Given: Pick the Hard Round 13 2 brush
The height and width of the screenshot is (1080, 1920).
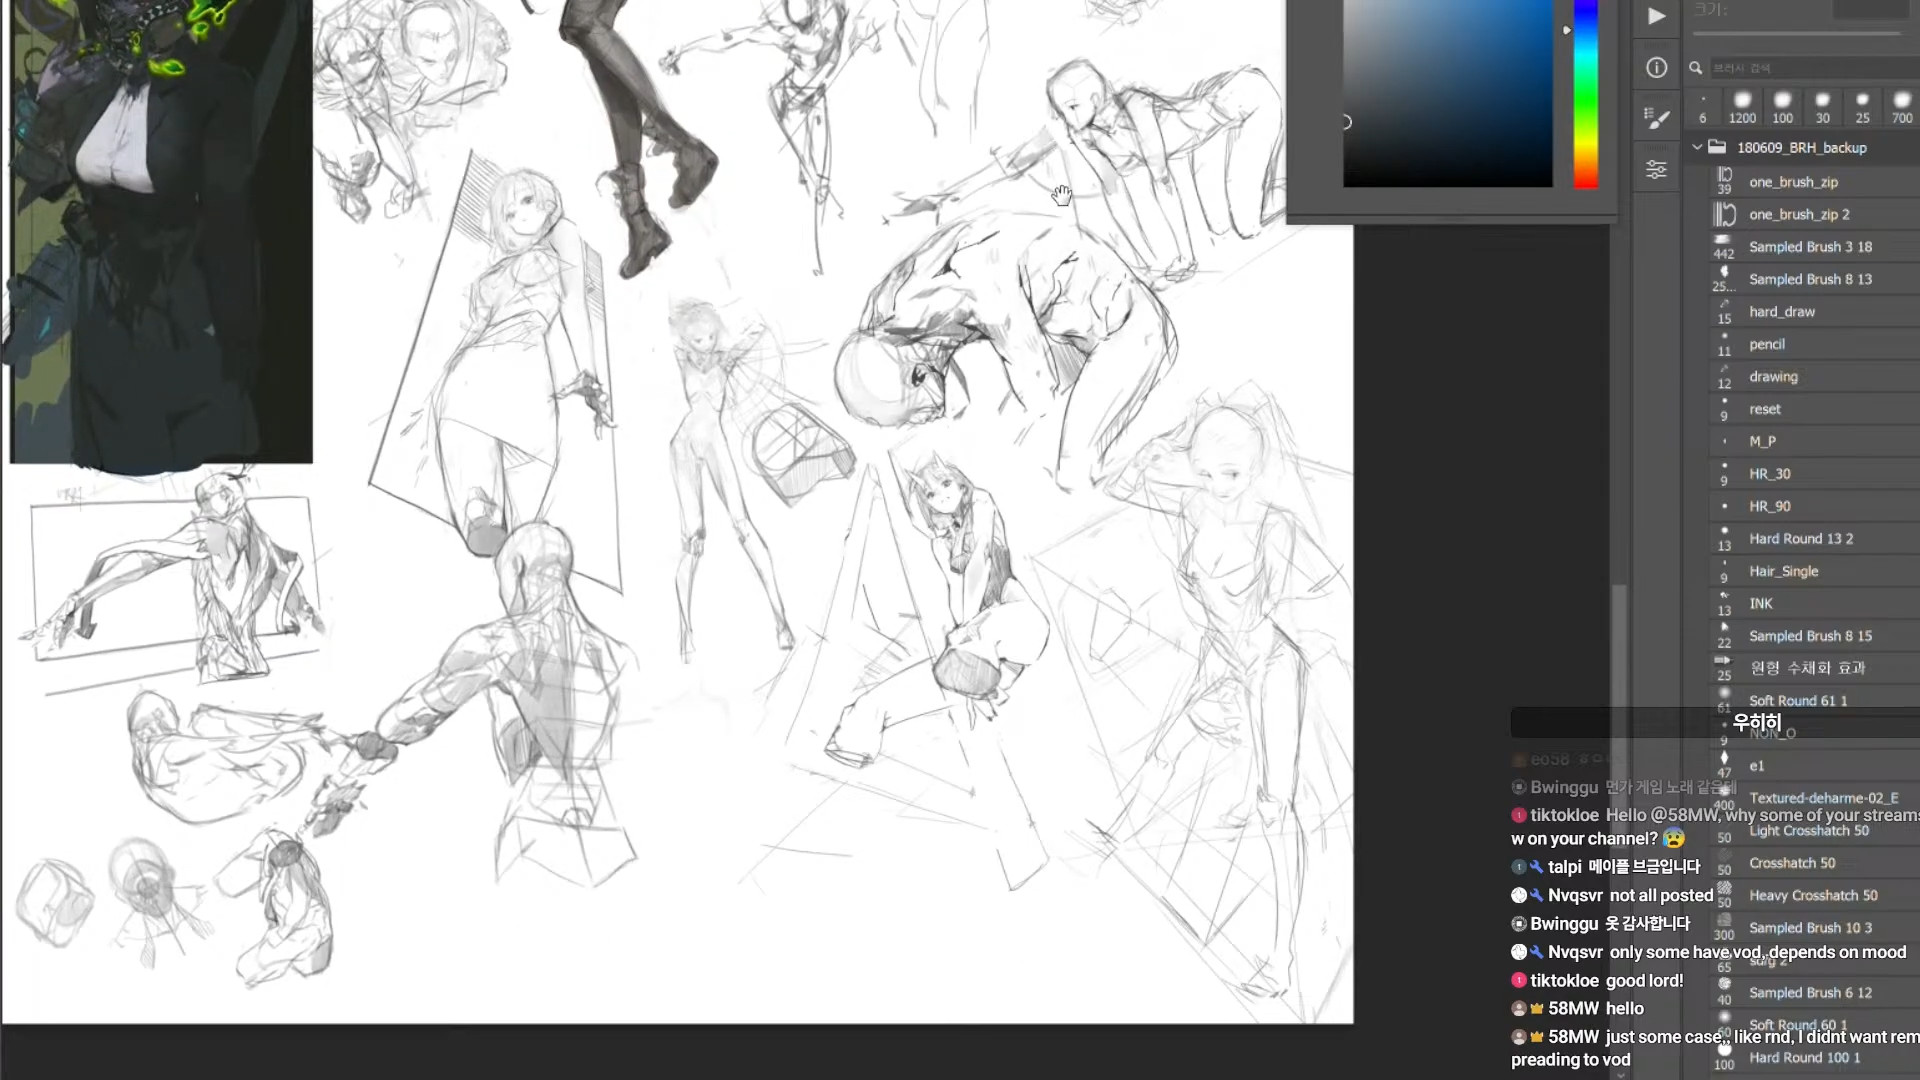Looking at the screenshot, I should coord(1800,539).
